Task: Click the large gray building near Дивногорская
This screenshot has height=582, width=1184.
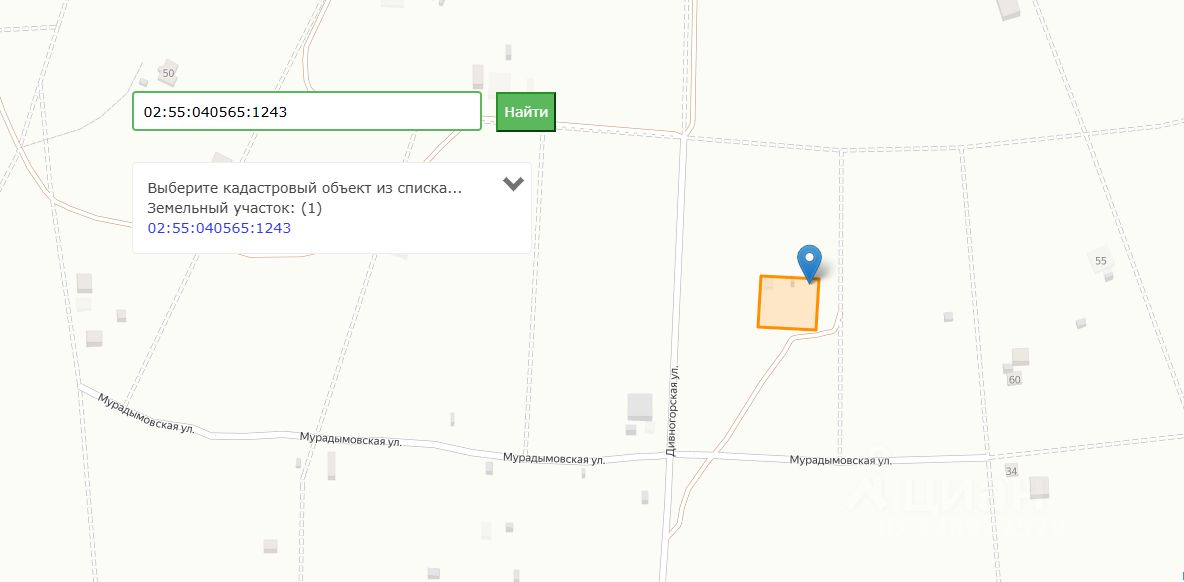Action: (640, 407)
